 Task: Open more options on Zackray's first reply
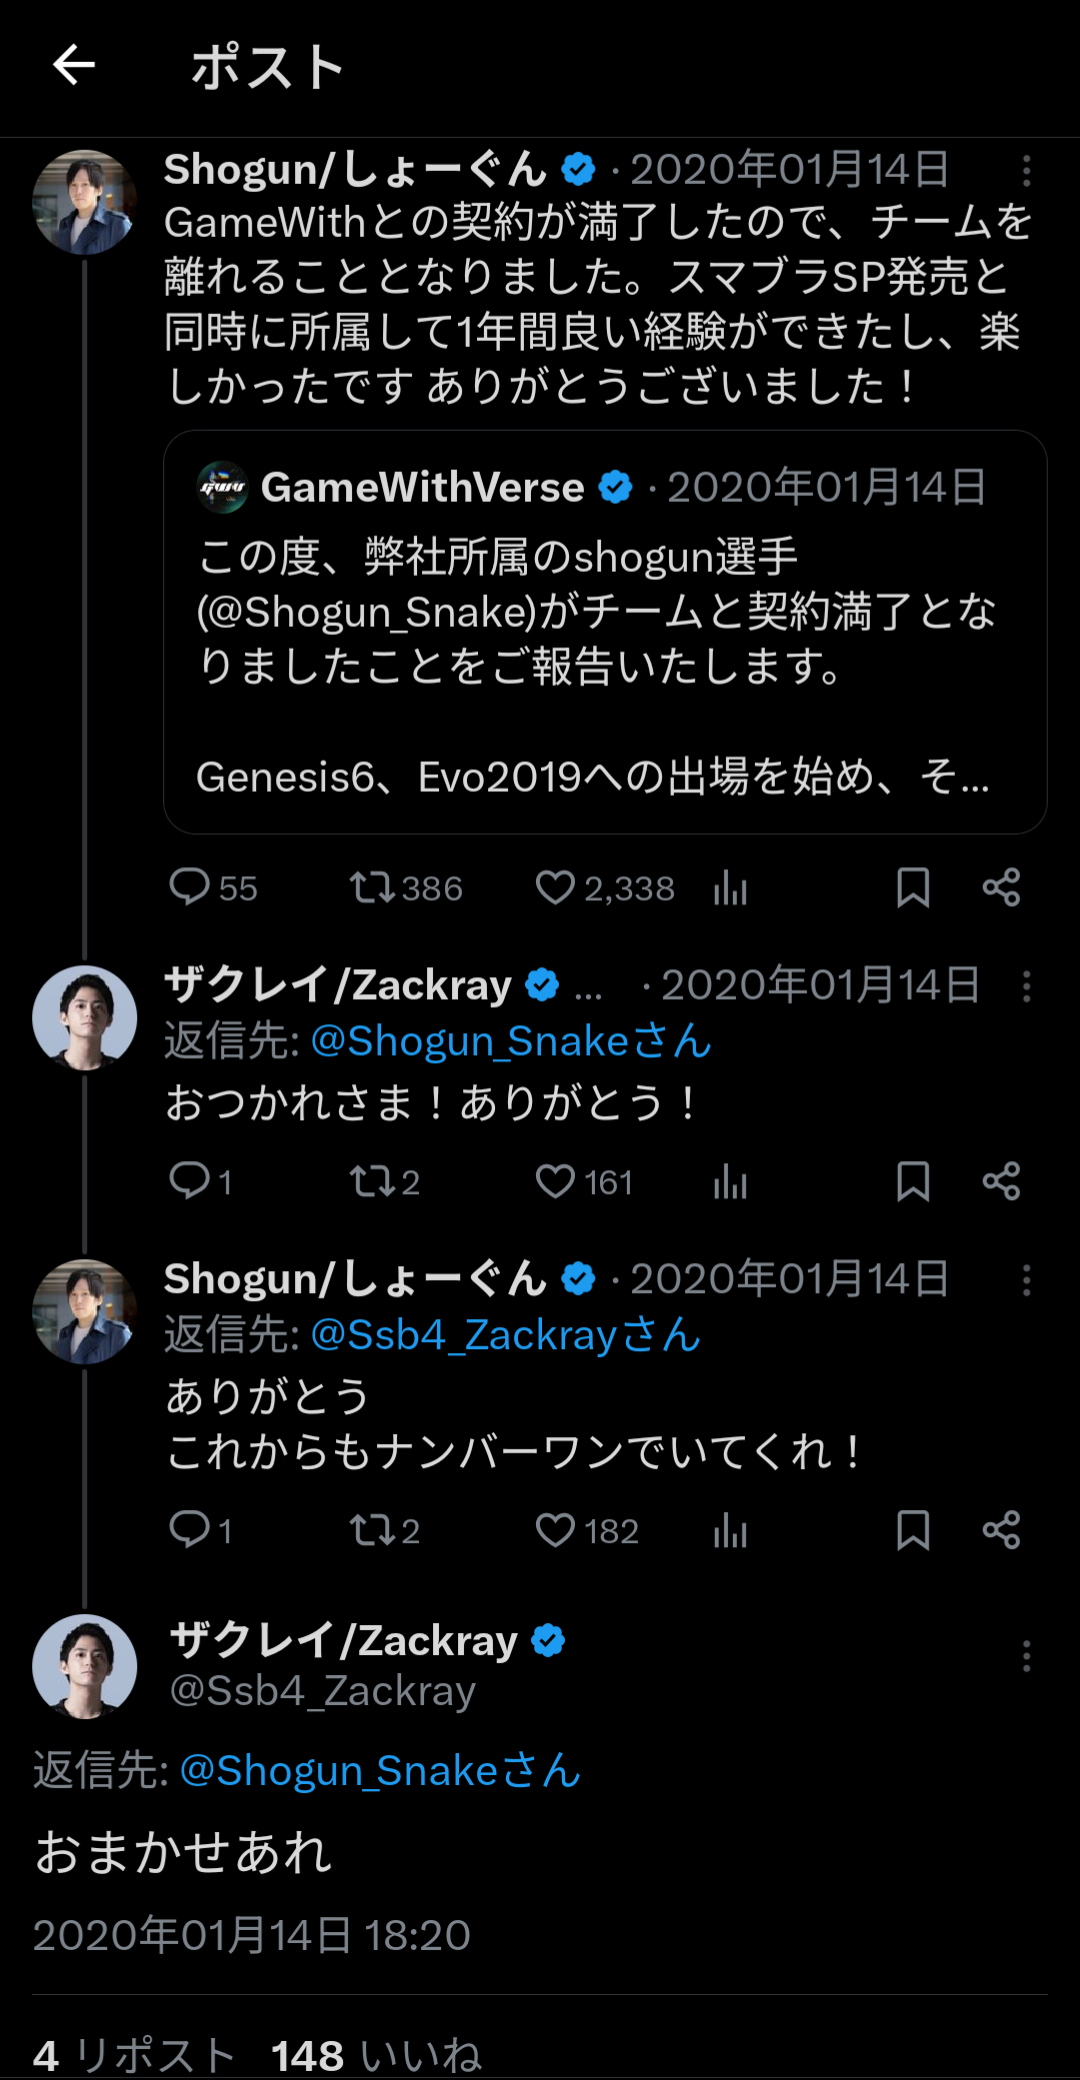tap(1026, 986)
